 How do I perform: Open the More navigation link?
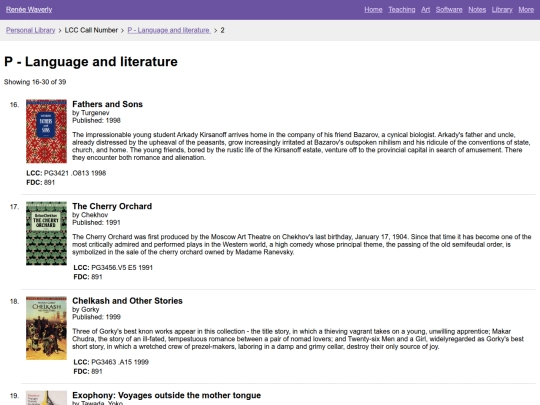pyautogui.click(x=526, y=10)
